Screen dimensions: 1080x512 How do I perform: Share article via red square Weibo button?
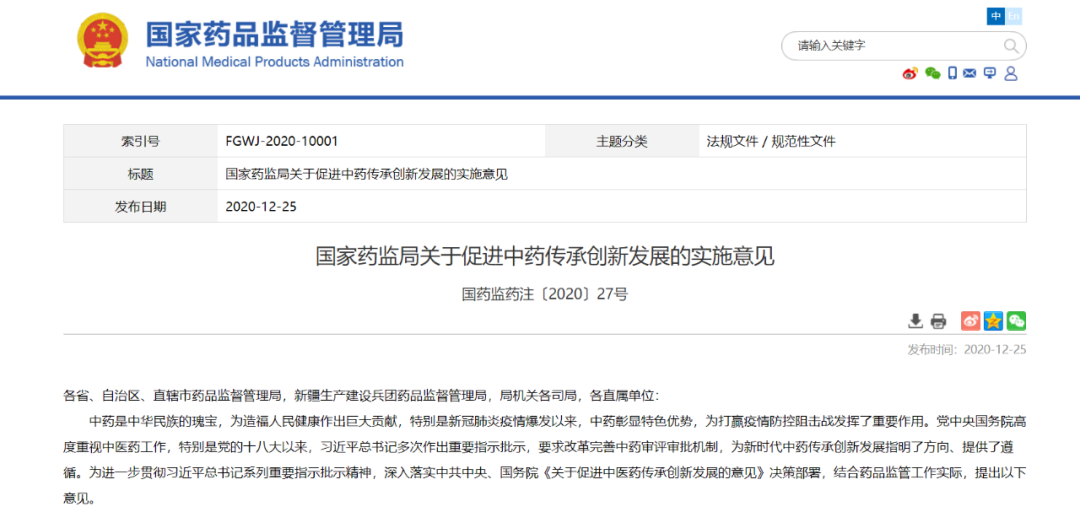coord(970,320)
